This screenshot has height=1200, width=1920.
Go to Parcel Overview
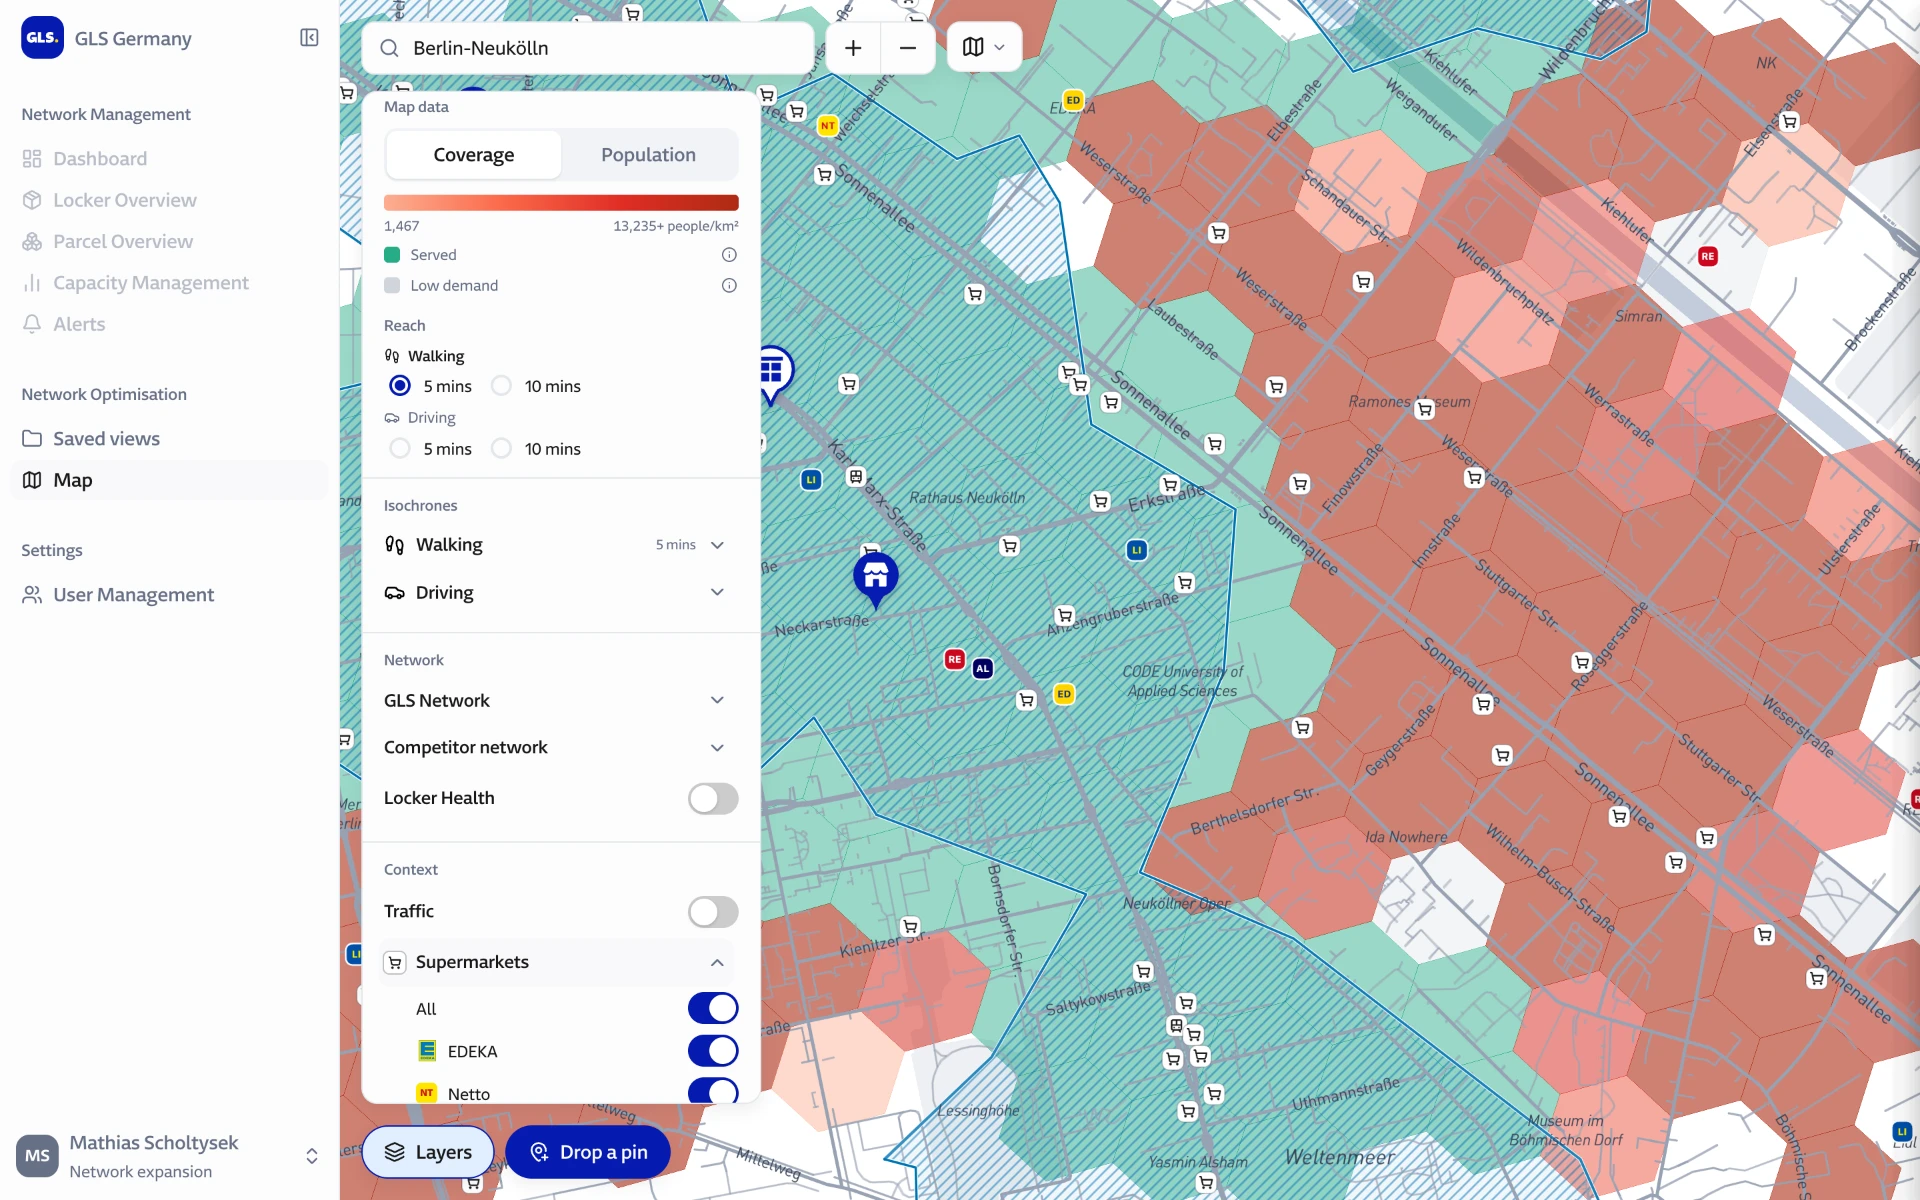pos(122,241)
